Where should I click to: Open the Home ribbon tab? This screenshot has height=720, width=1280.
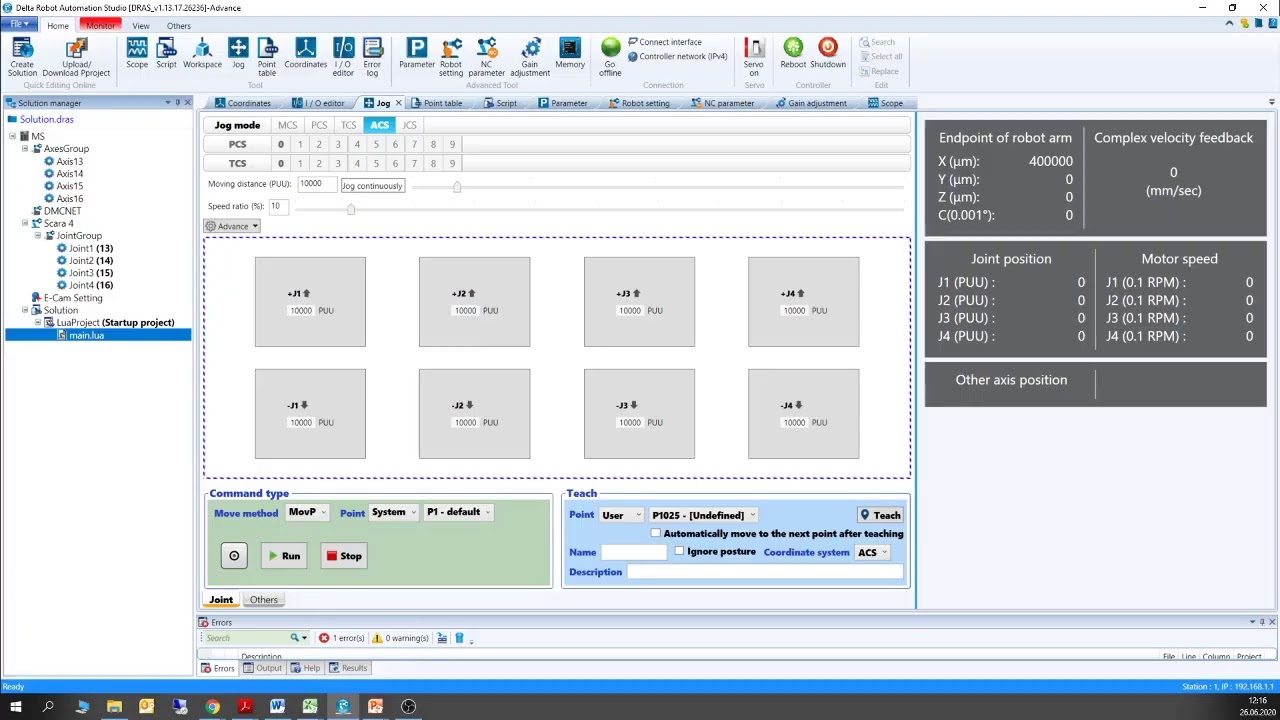58,26
